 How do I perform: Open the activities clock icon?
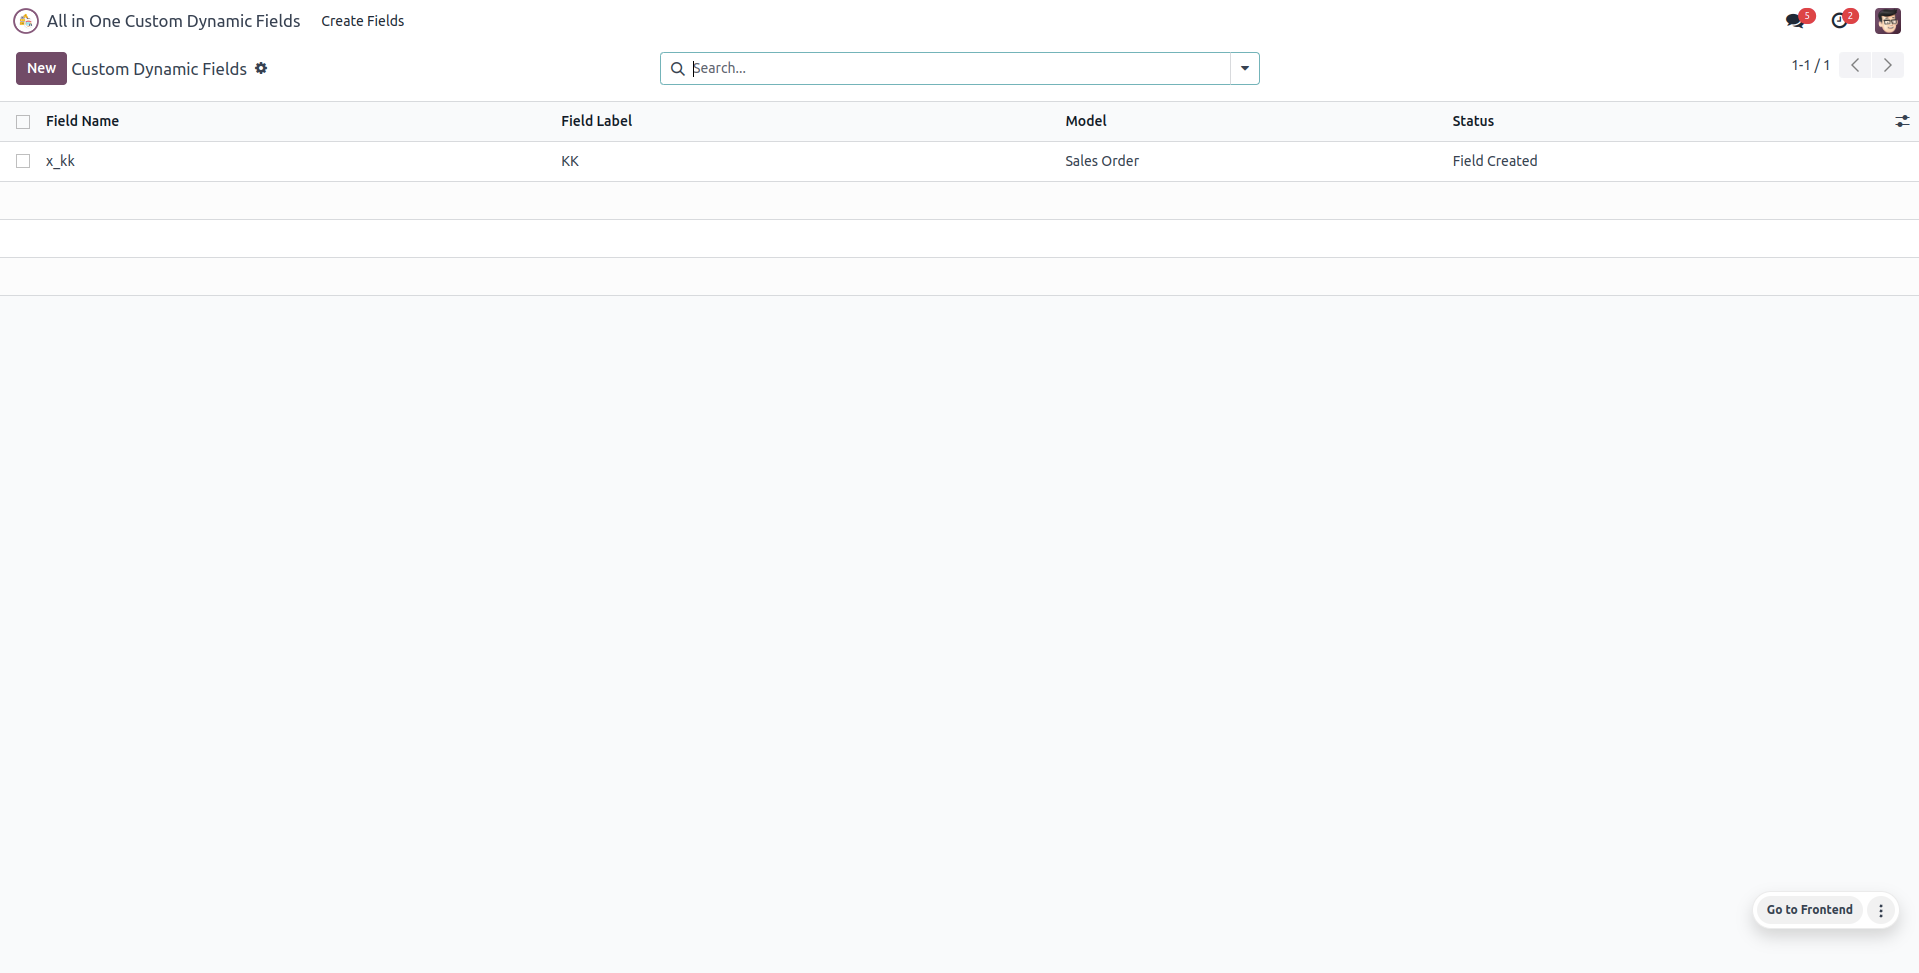(1842, 20)
